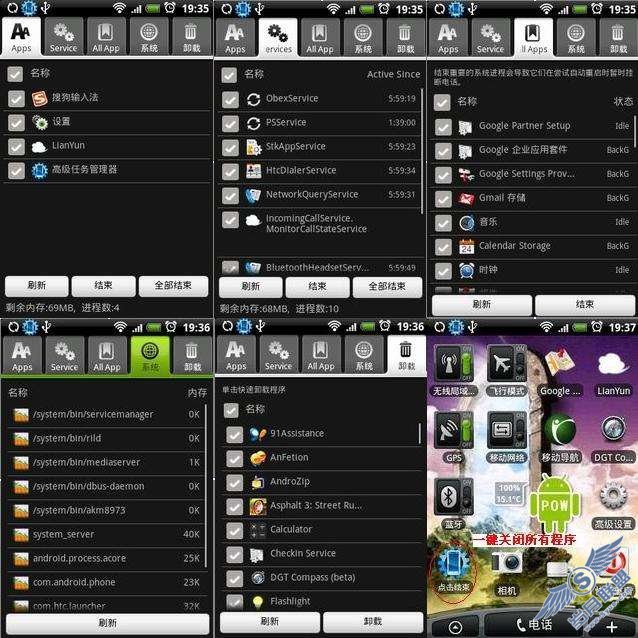Tap the NetworkQueryService icon
The height and width of the screenshot is (638, 638).
[253, 195]
